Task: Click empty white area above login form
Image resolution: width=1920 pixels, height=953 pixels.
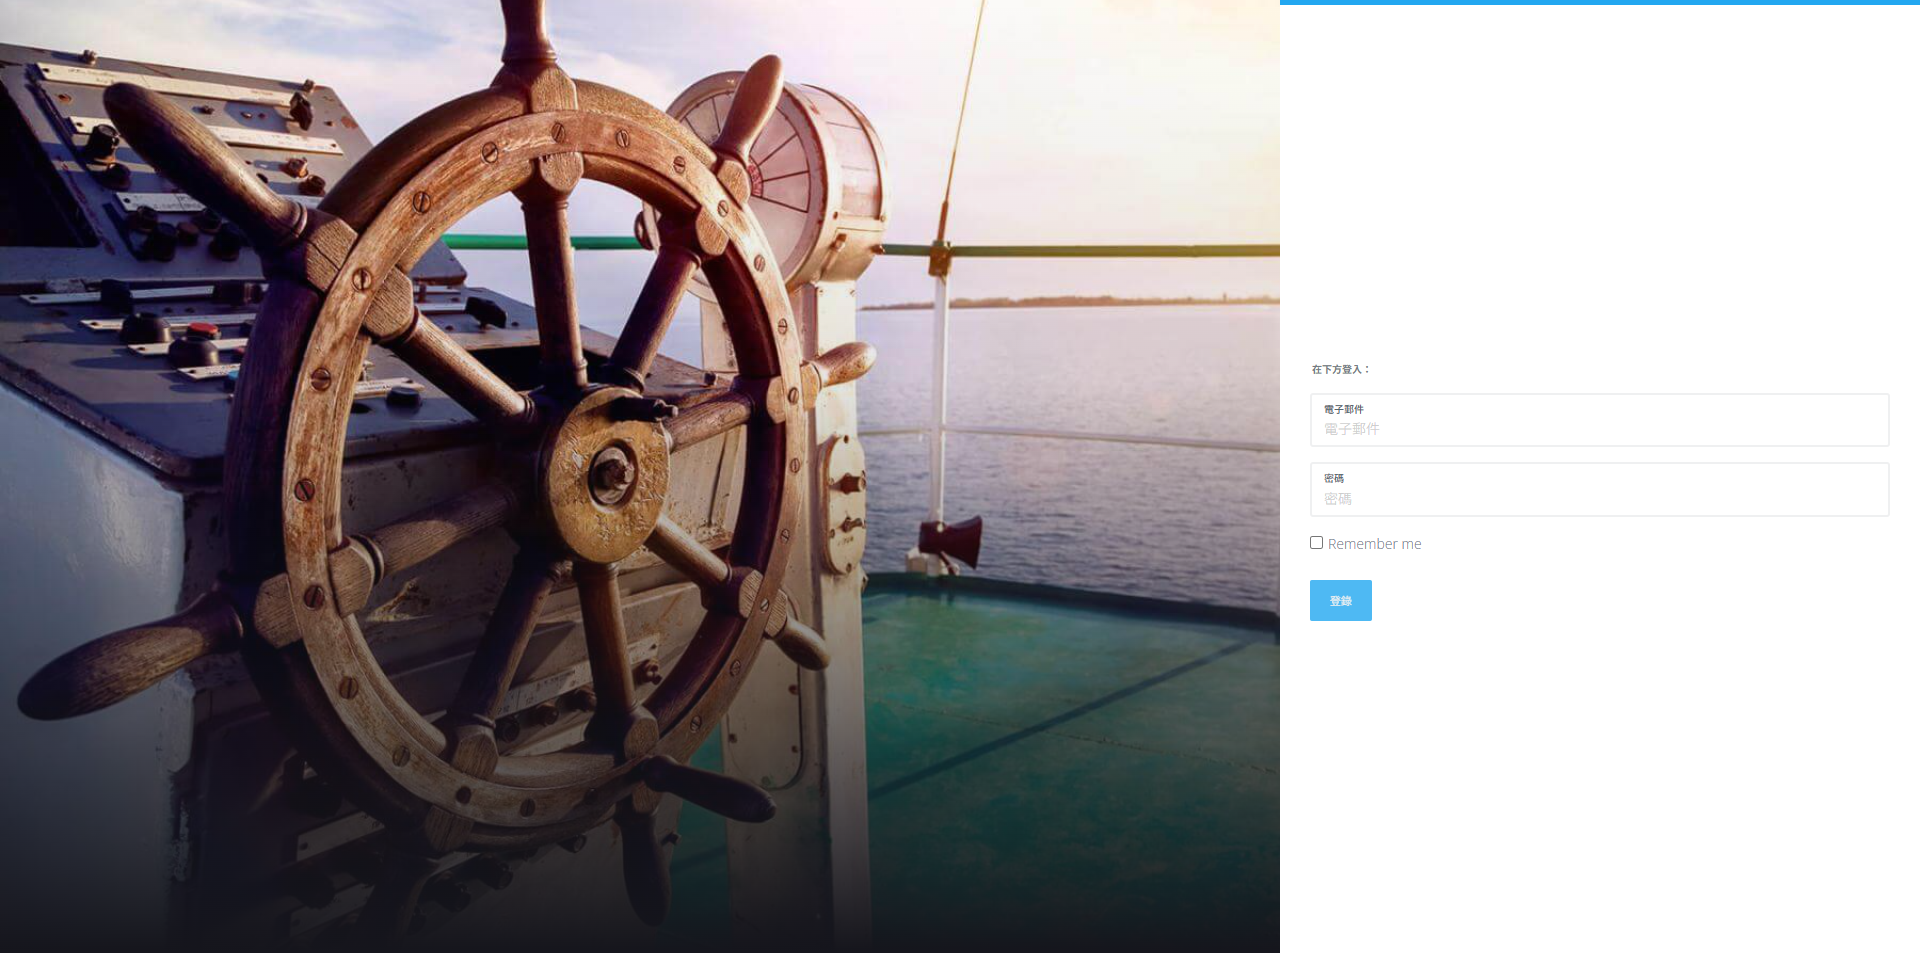Action: point(1599,180)
